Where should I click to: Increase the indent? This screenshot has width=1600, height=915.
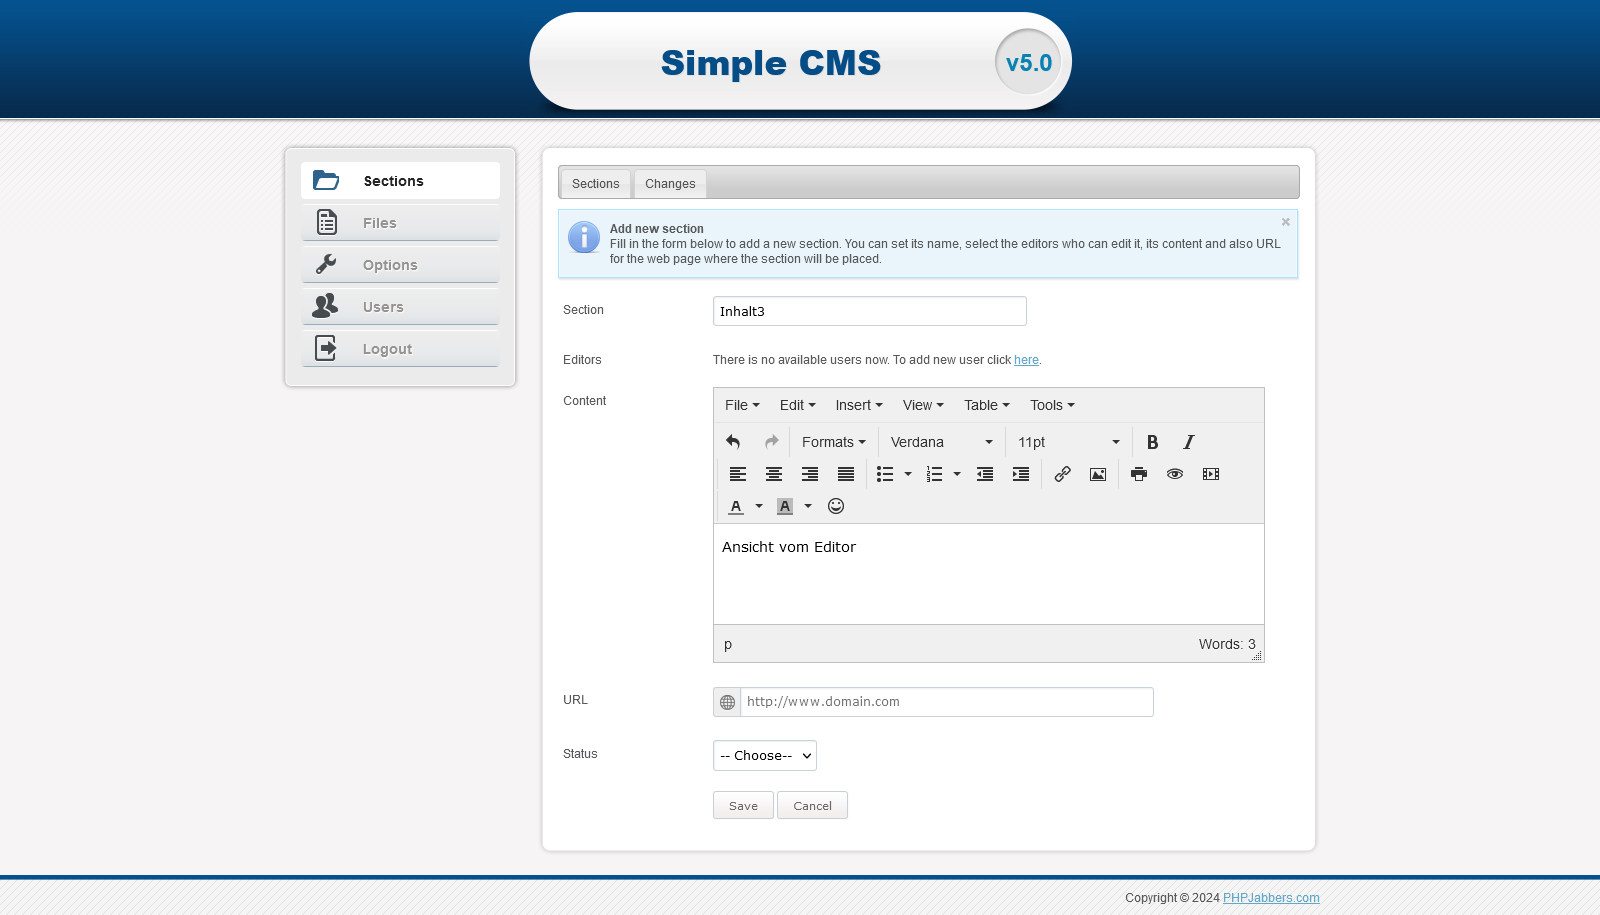1021,474
